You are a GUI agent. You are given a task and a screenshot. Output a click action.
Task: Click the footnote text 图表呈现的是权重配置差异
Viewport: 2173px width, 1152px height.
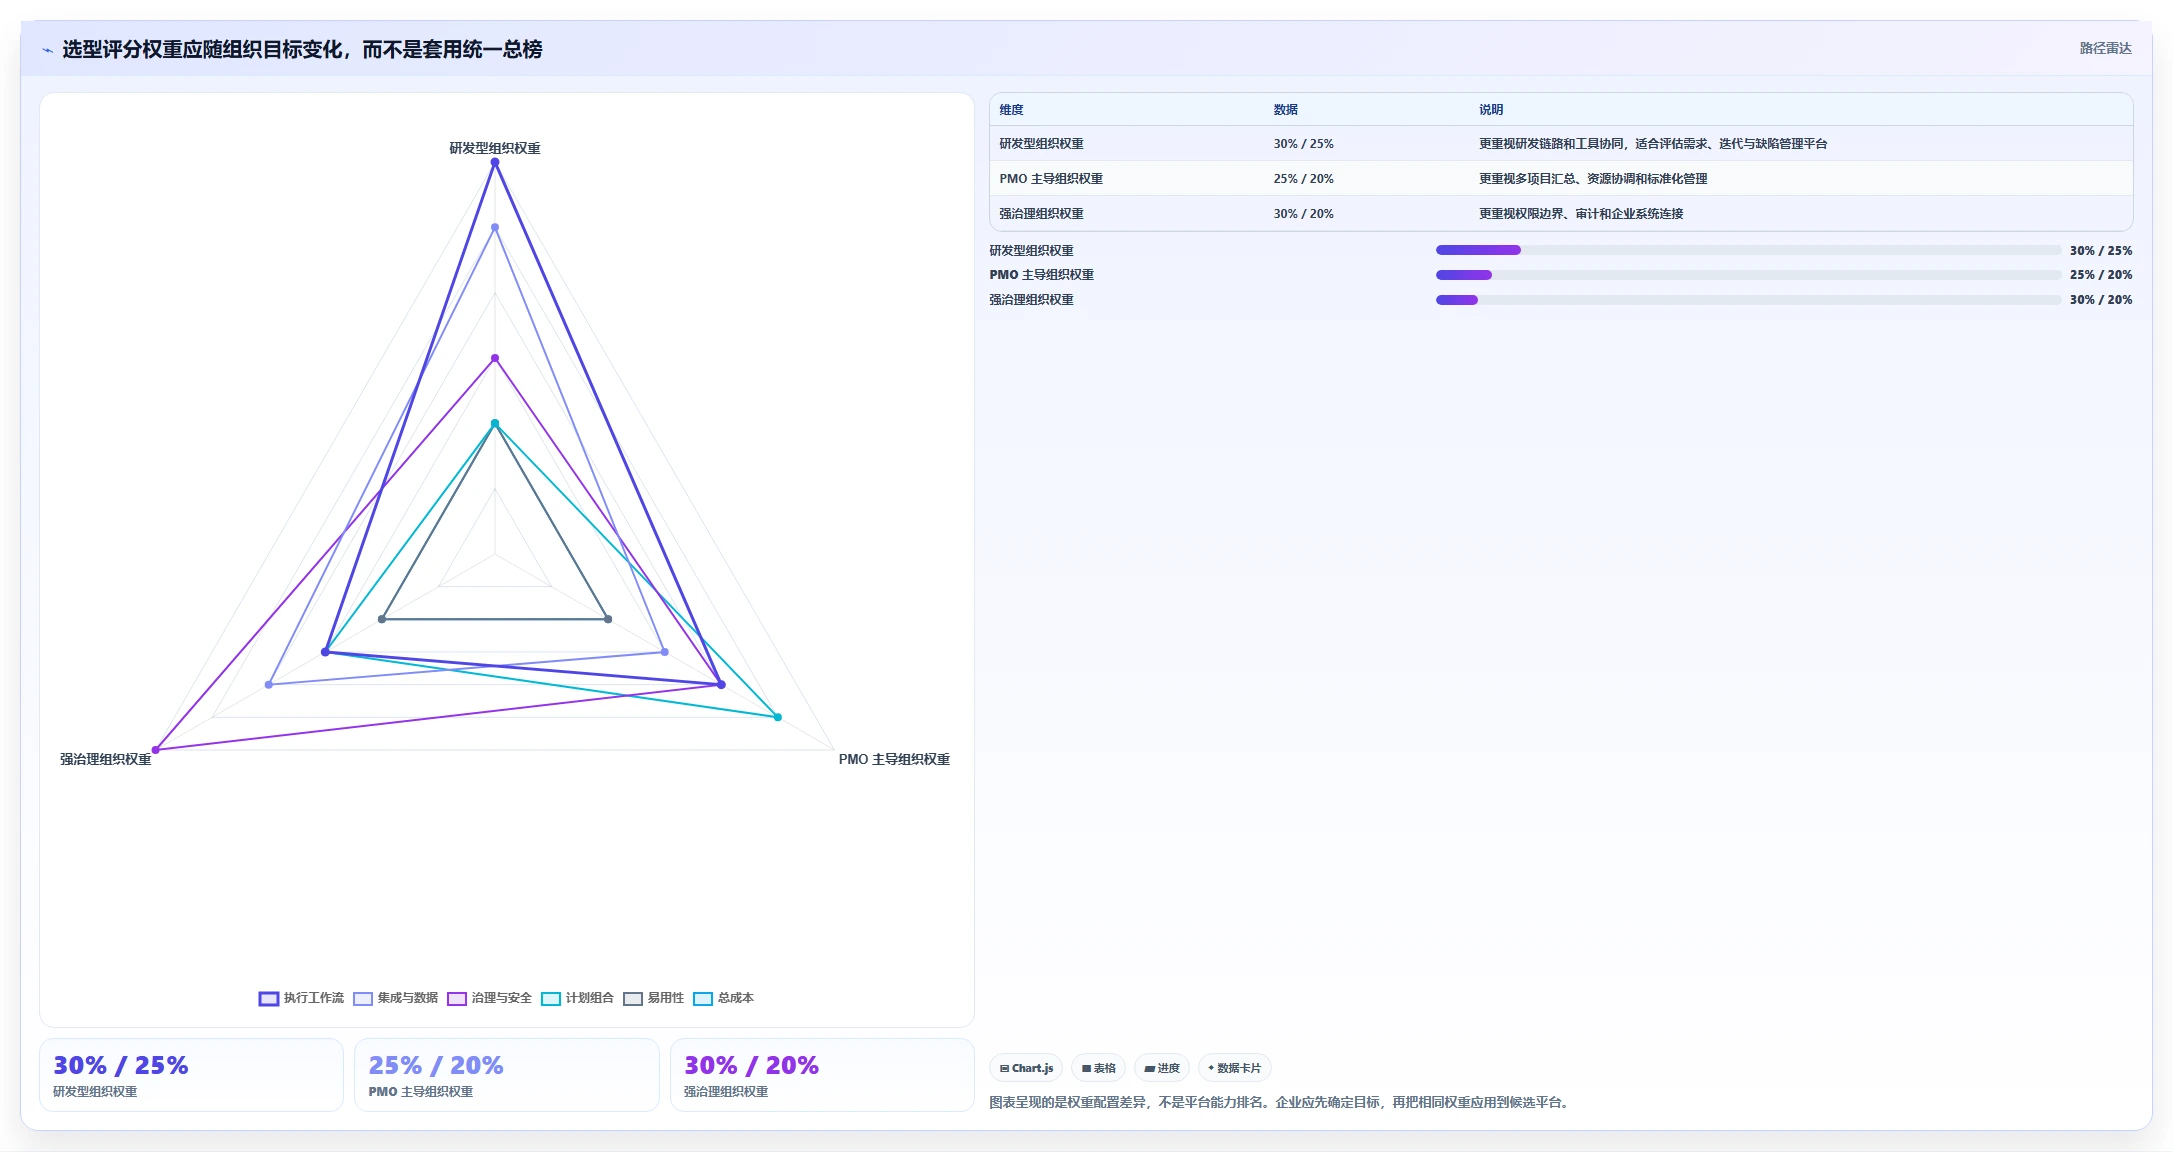click(x=1280, y=1102)
